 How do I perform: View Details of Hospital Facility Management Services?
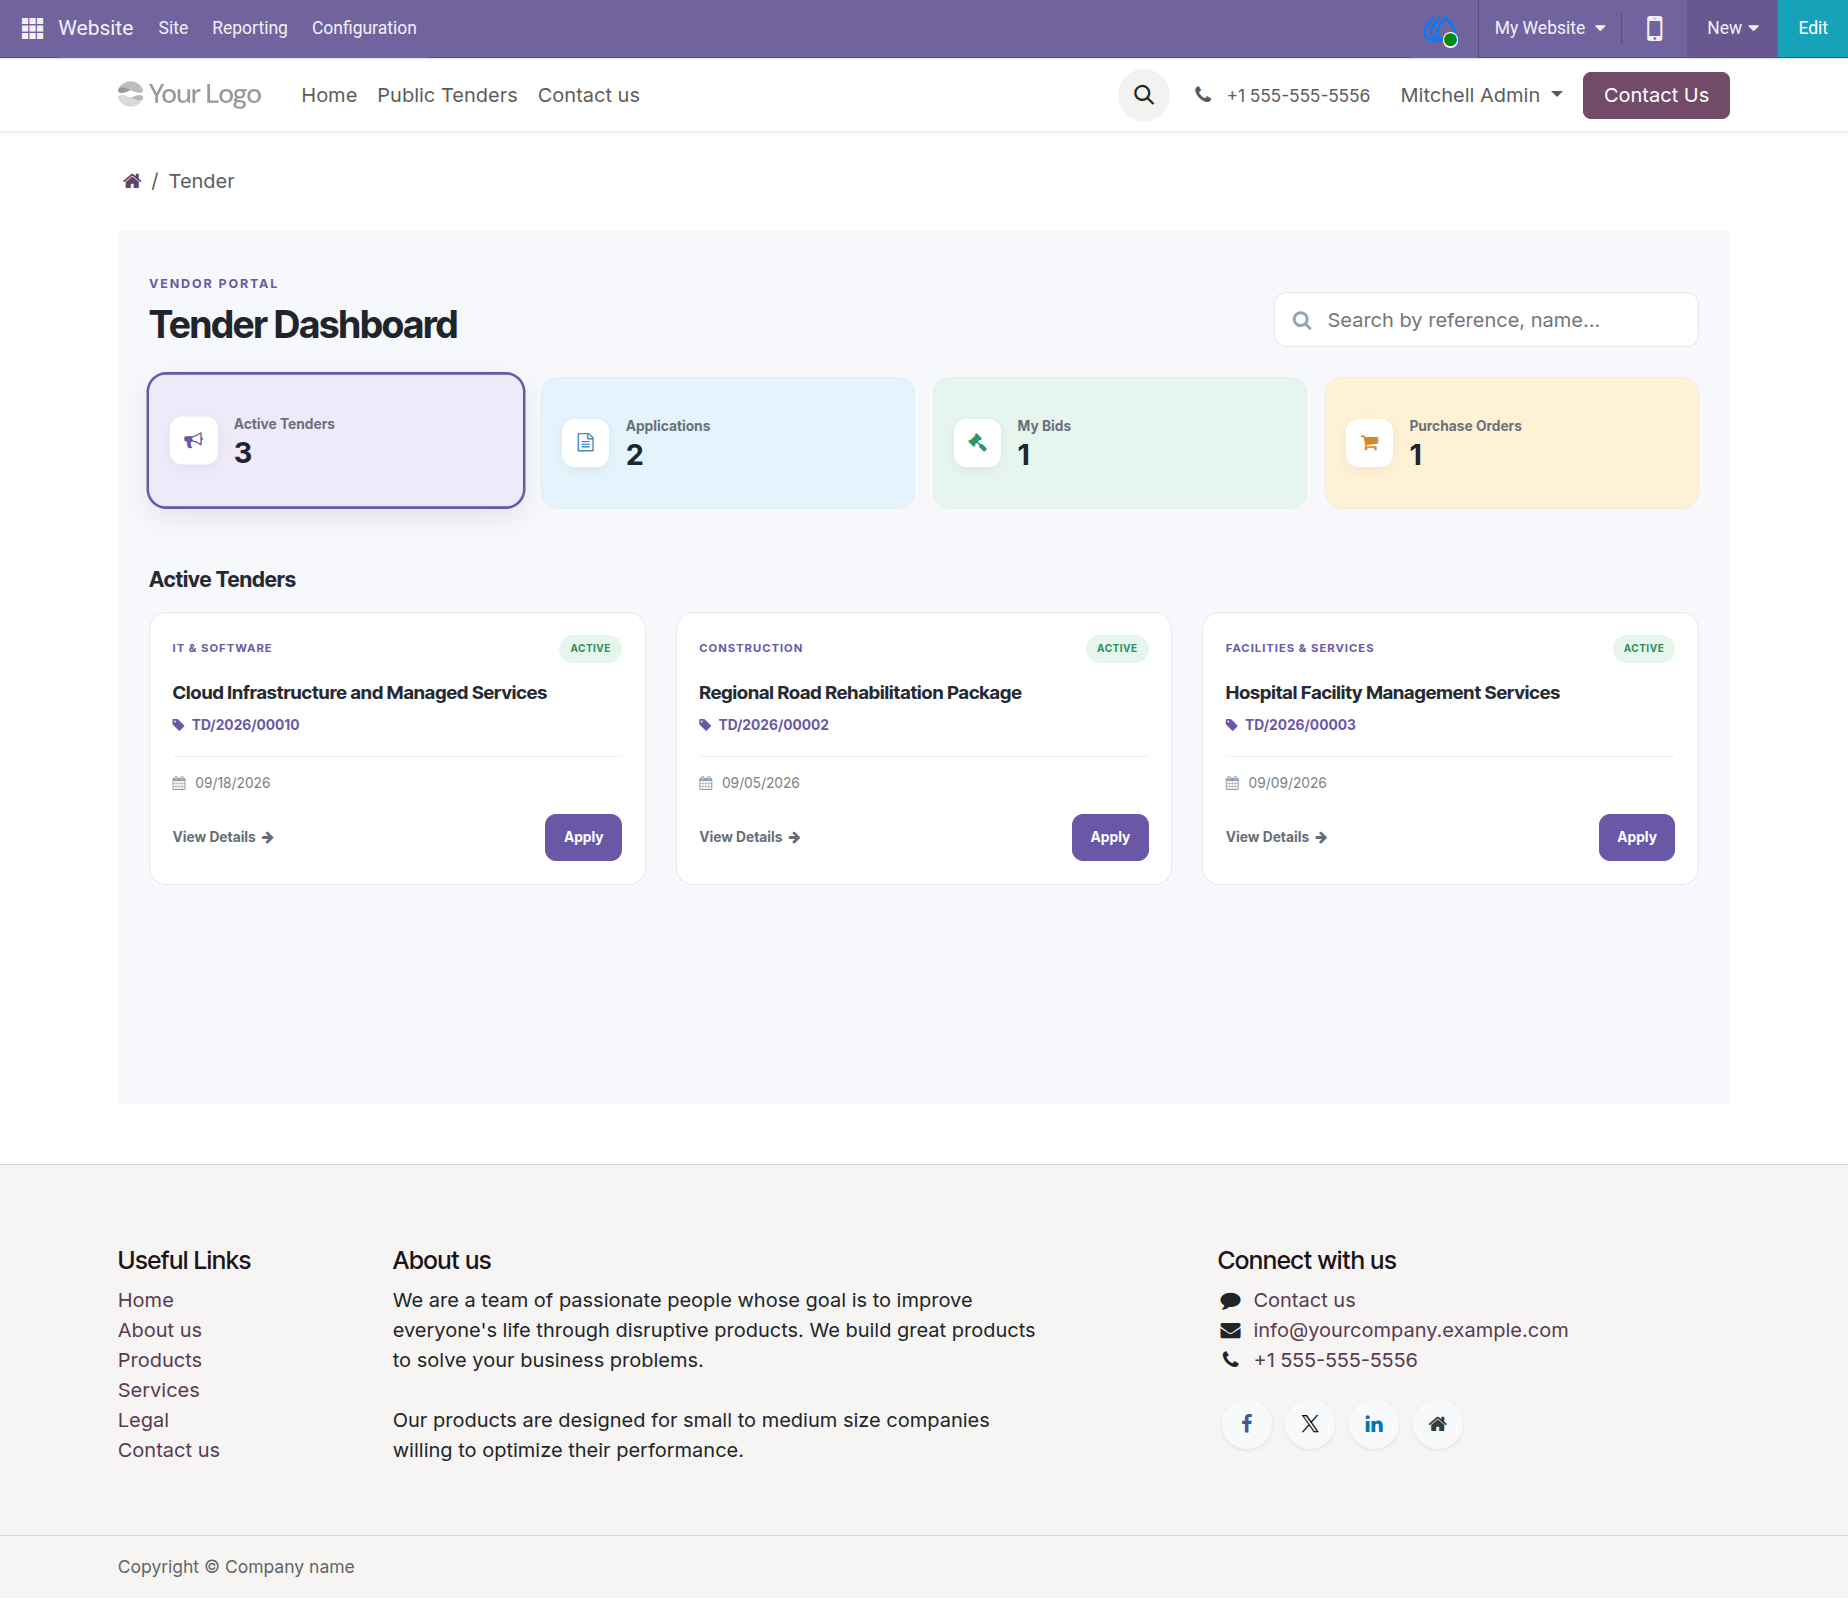point(1277,837)
